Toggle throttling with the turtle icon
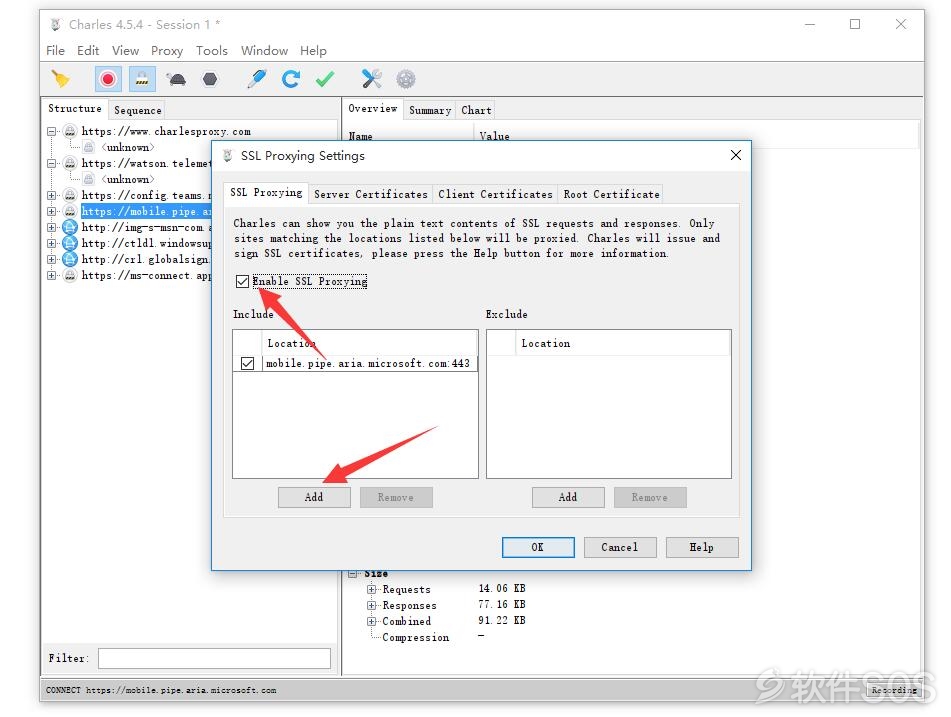Viewport: 951px width, 717px height. pos(176,79)
